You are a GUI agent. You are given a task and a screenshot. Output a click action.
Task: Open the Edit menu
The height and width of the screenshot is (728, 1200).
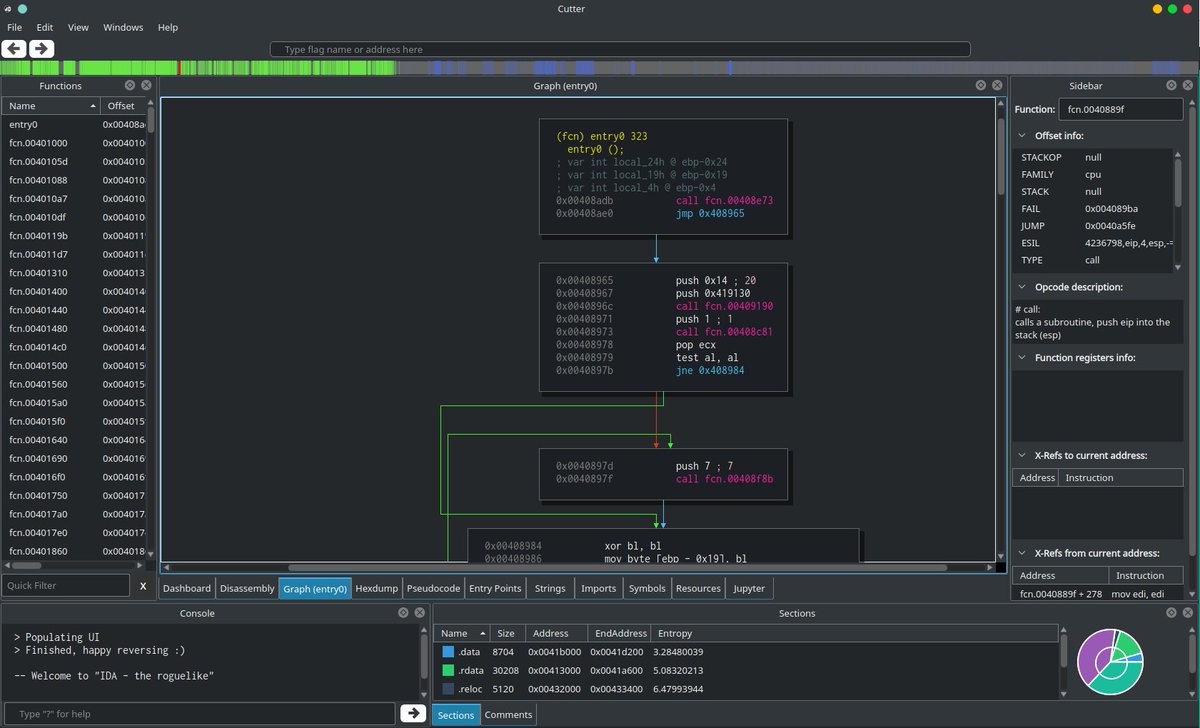click(45, 27)
